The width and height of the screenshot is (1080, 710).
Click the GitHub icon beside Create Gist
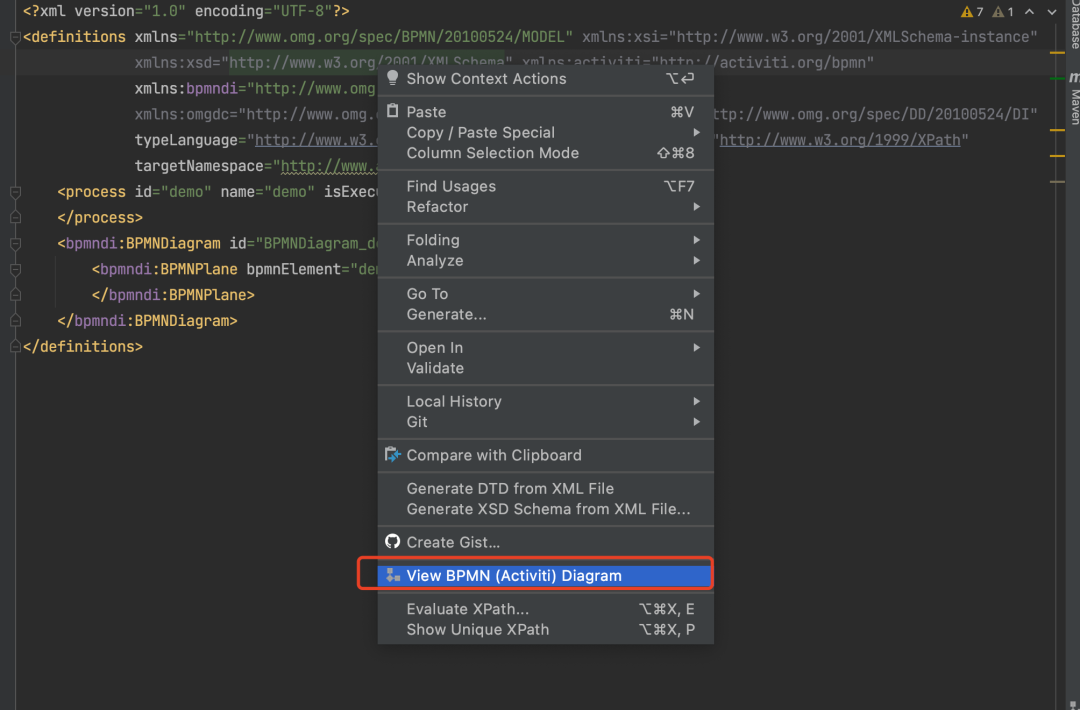[x=393, y=541]
